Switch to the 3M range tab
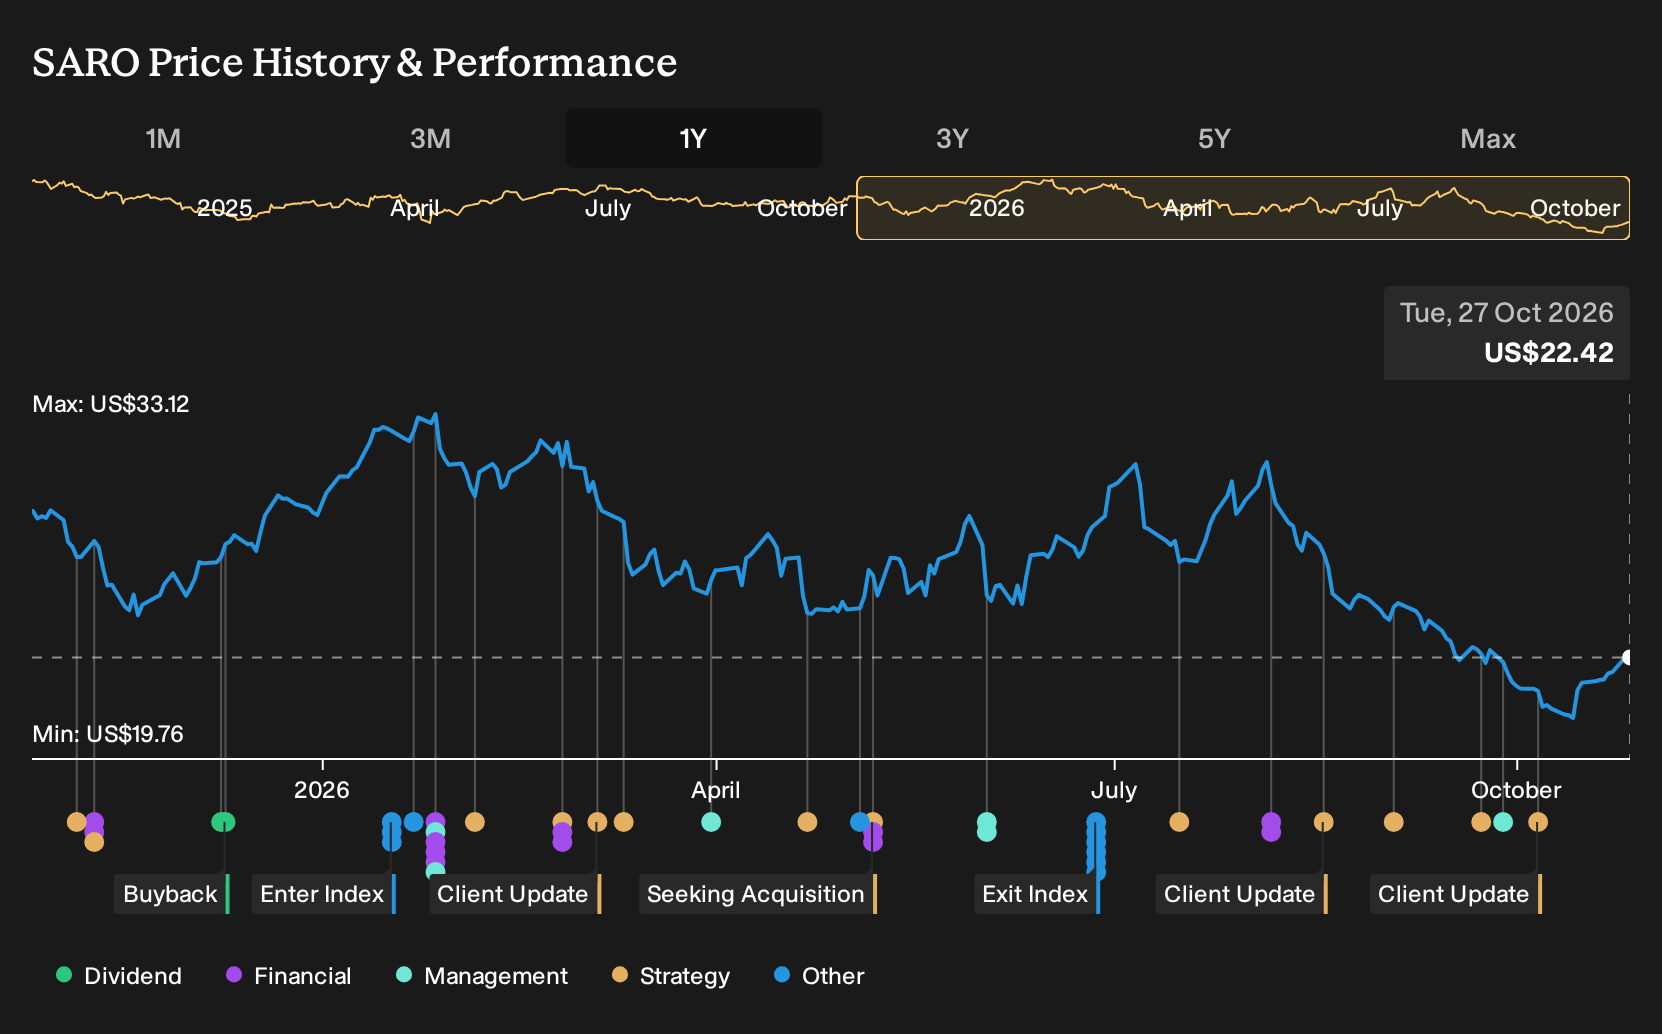Screen dimensions: 1662x1034 [x=430, y=138]
